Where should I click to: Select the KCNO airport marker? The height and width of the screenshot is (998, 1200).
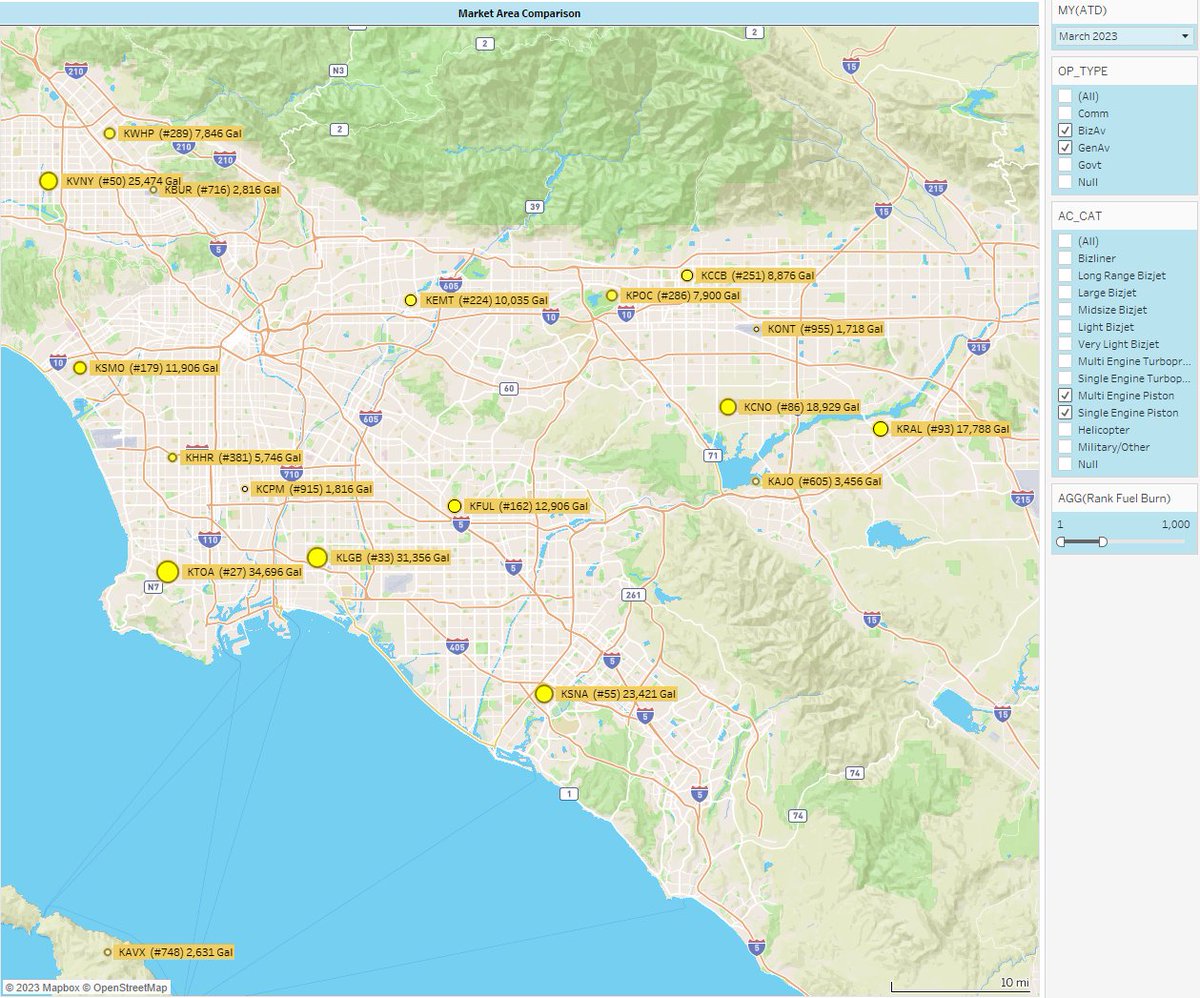pyautogui.click(x=729, y=407)
